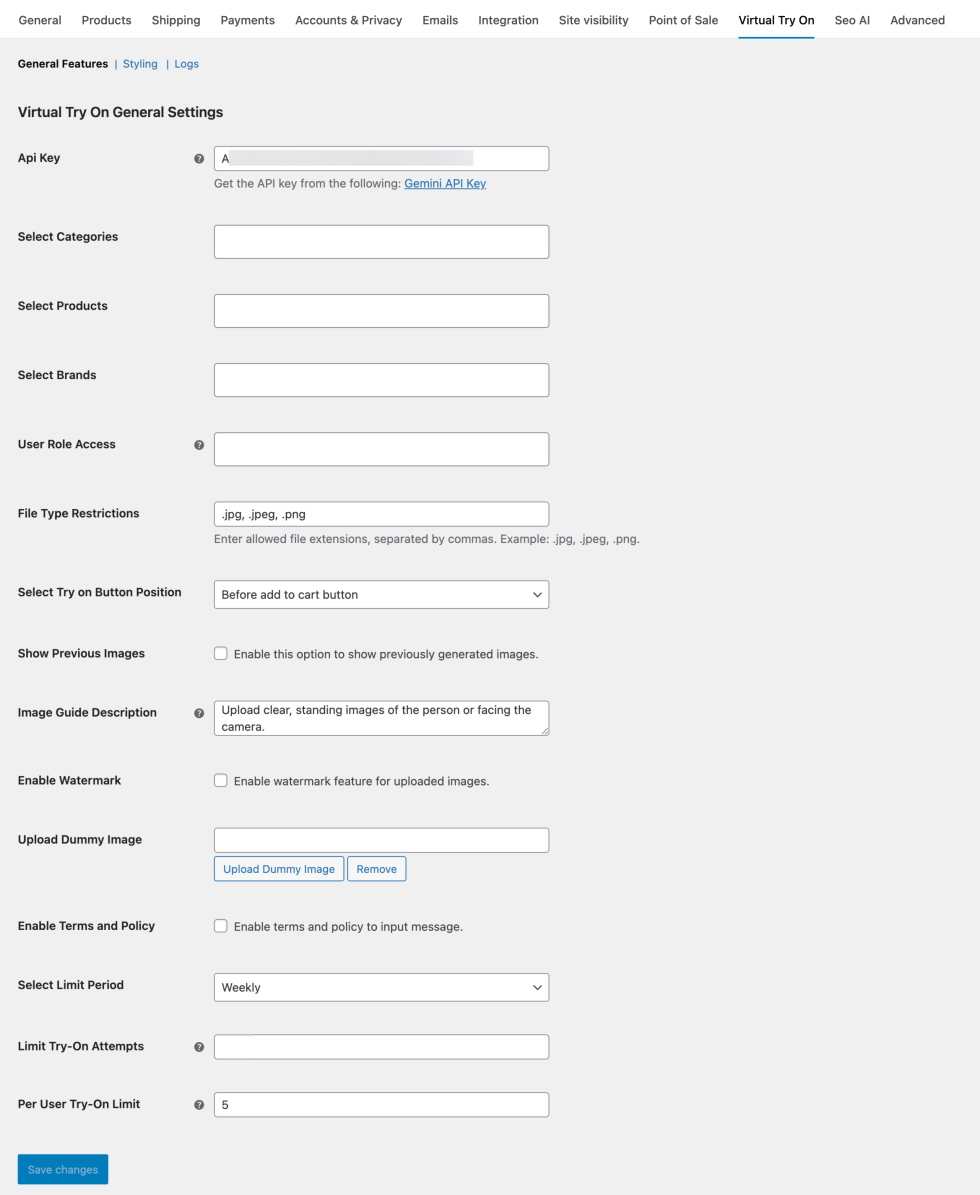Screen dimensions: 980x1195
Task: Click the Per User Try-On Limit help icon
Action: 199,1105
